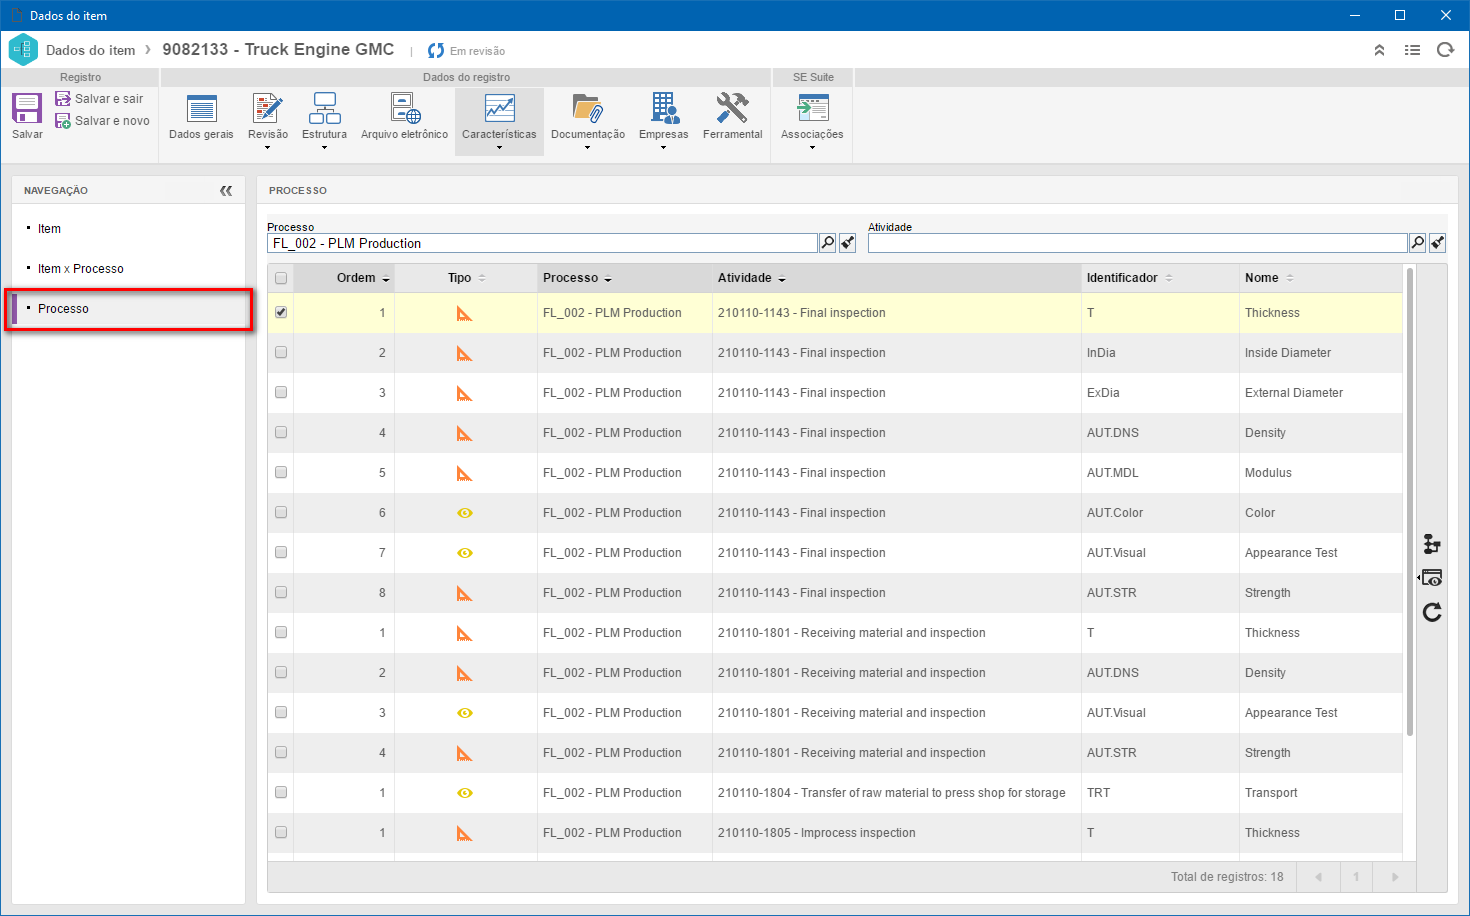The height and width of the screenshot is (916, 1470).
Task: Clear the Processo field
Action: (x=847, y=243)
